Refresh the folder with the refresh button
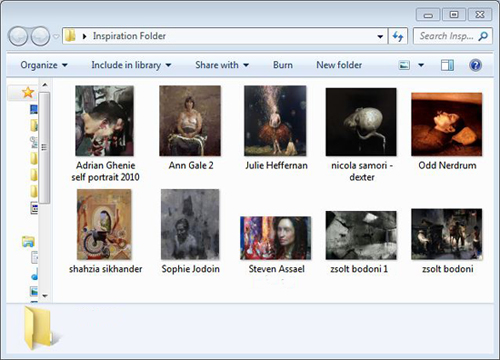The width and height of the screenshot is (500, 360). point(398,36)
